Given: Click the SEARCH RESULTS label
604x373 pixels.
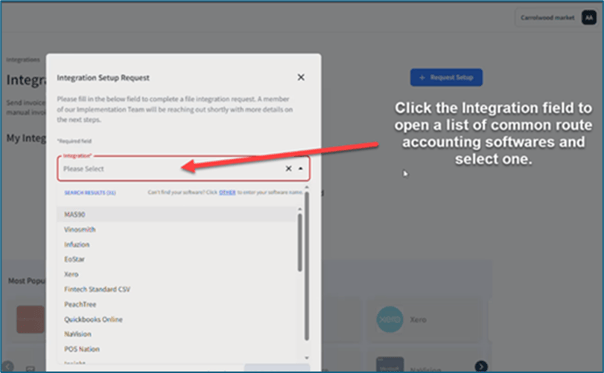Looking at the screenshot, I should [x=90, y=193].
